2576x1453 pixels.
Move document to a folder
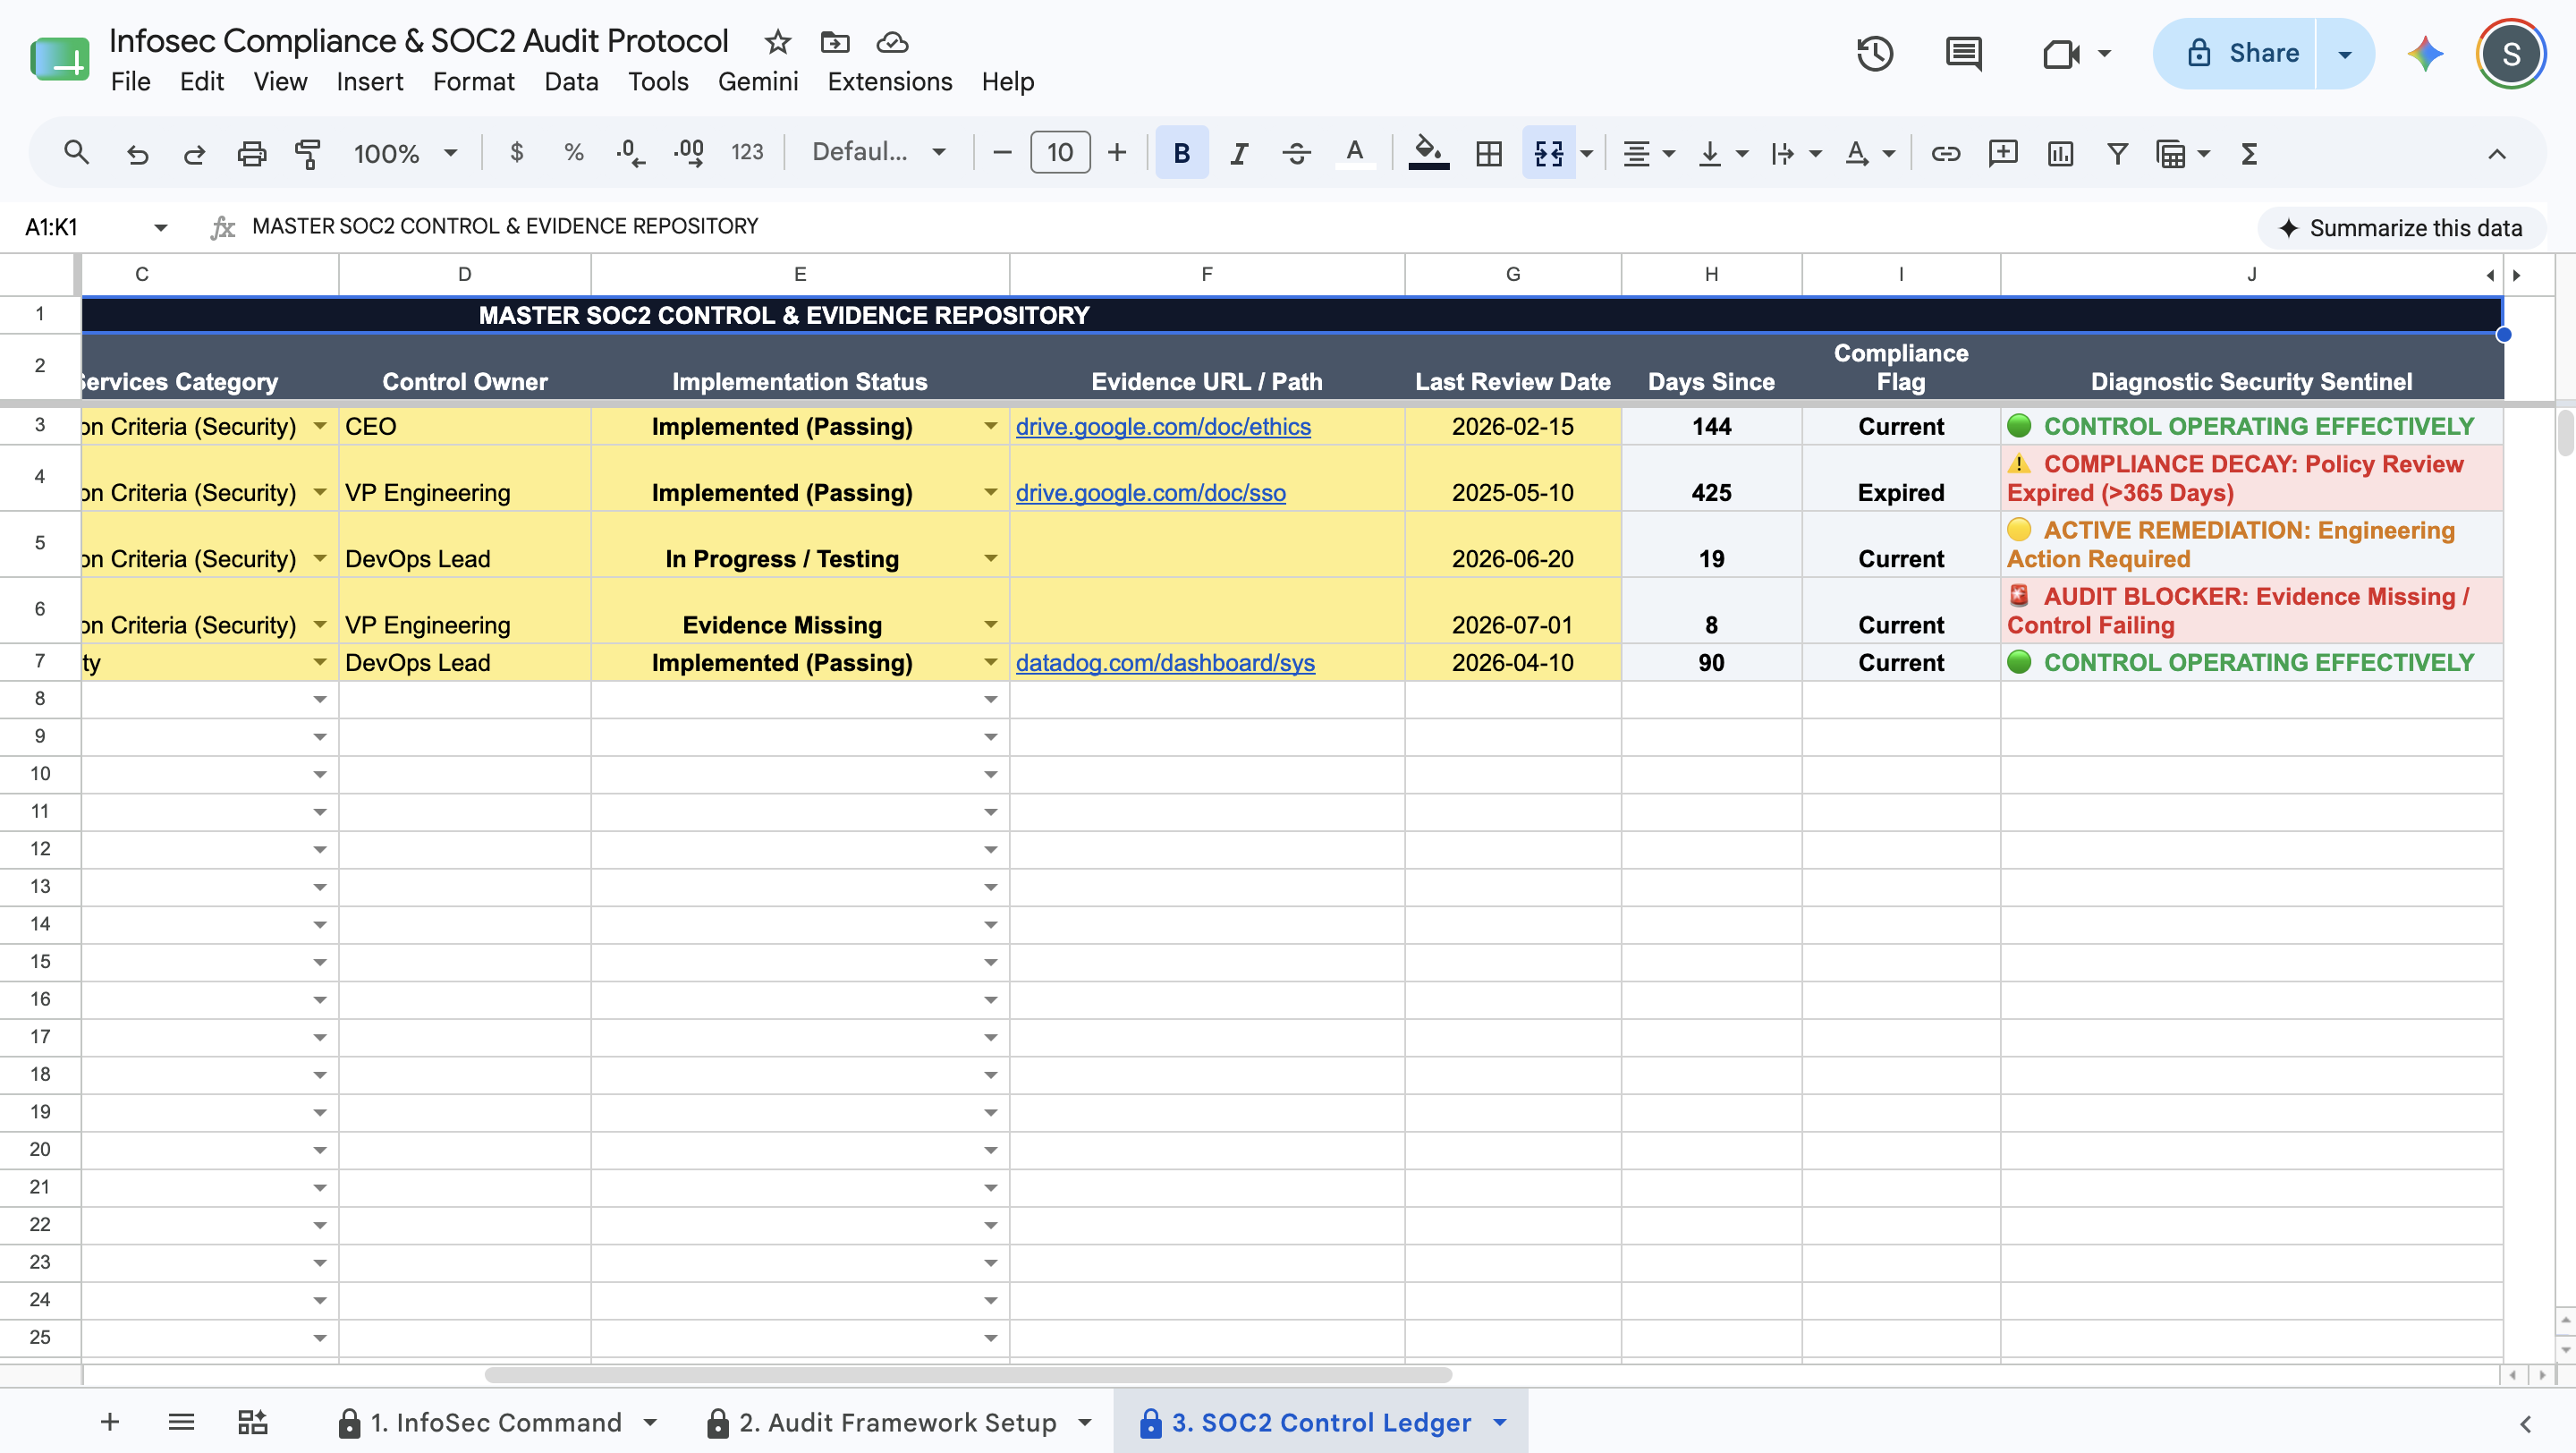(835, 42)
